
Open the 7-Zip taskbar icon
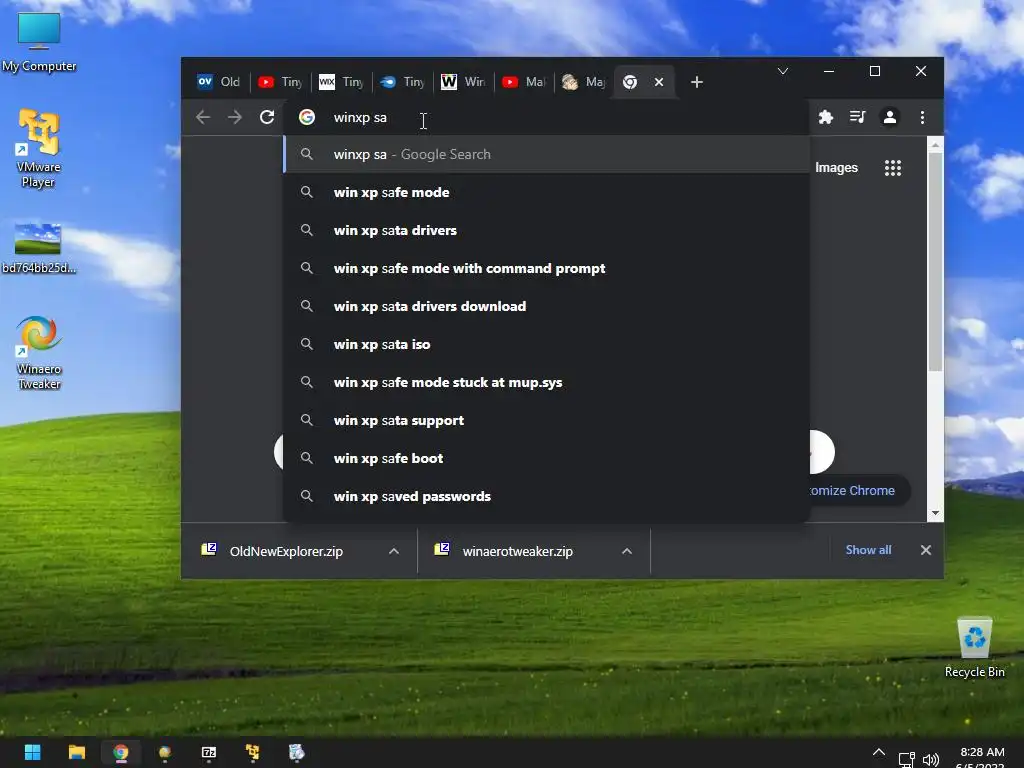click(208, 752)
